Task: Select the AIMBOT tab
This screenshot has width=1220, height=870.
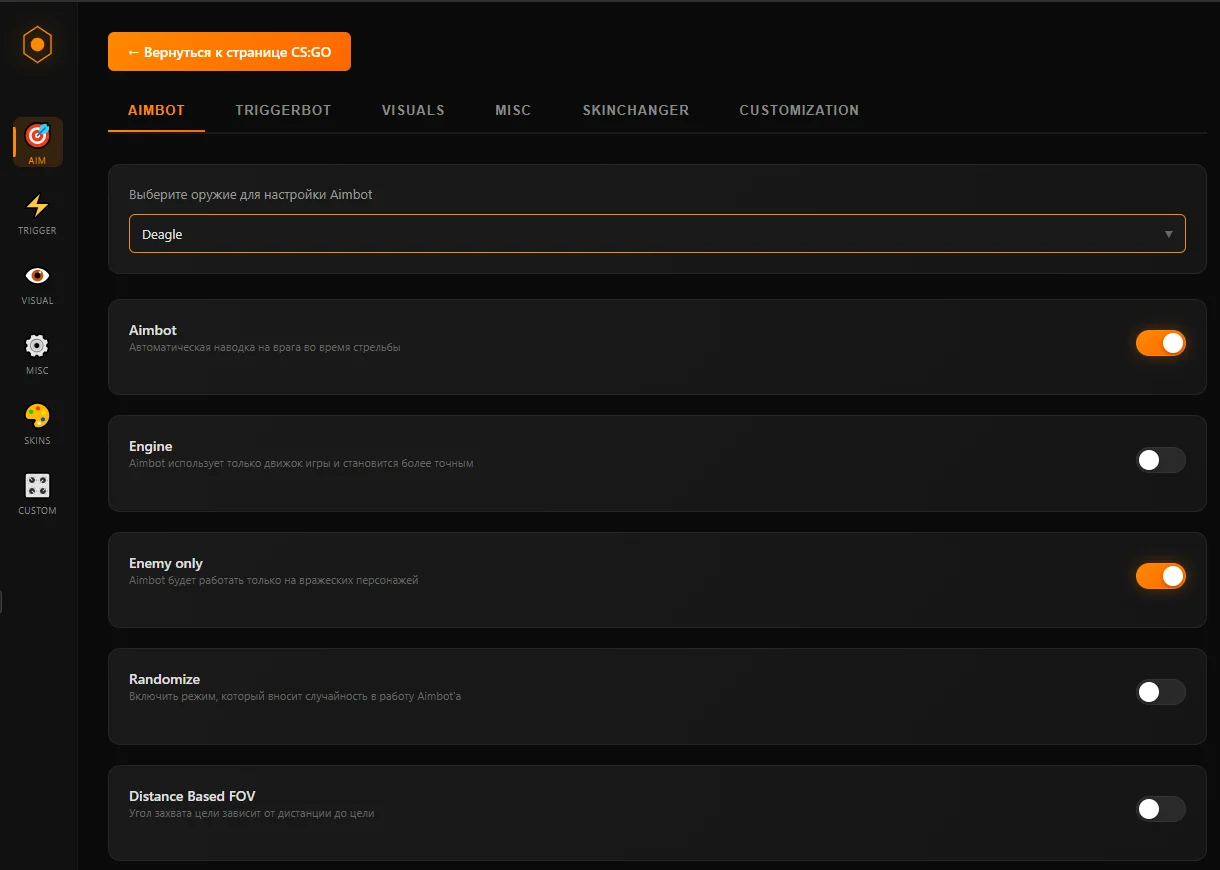Action: (x=156, y=110)
